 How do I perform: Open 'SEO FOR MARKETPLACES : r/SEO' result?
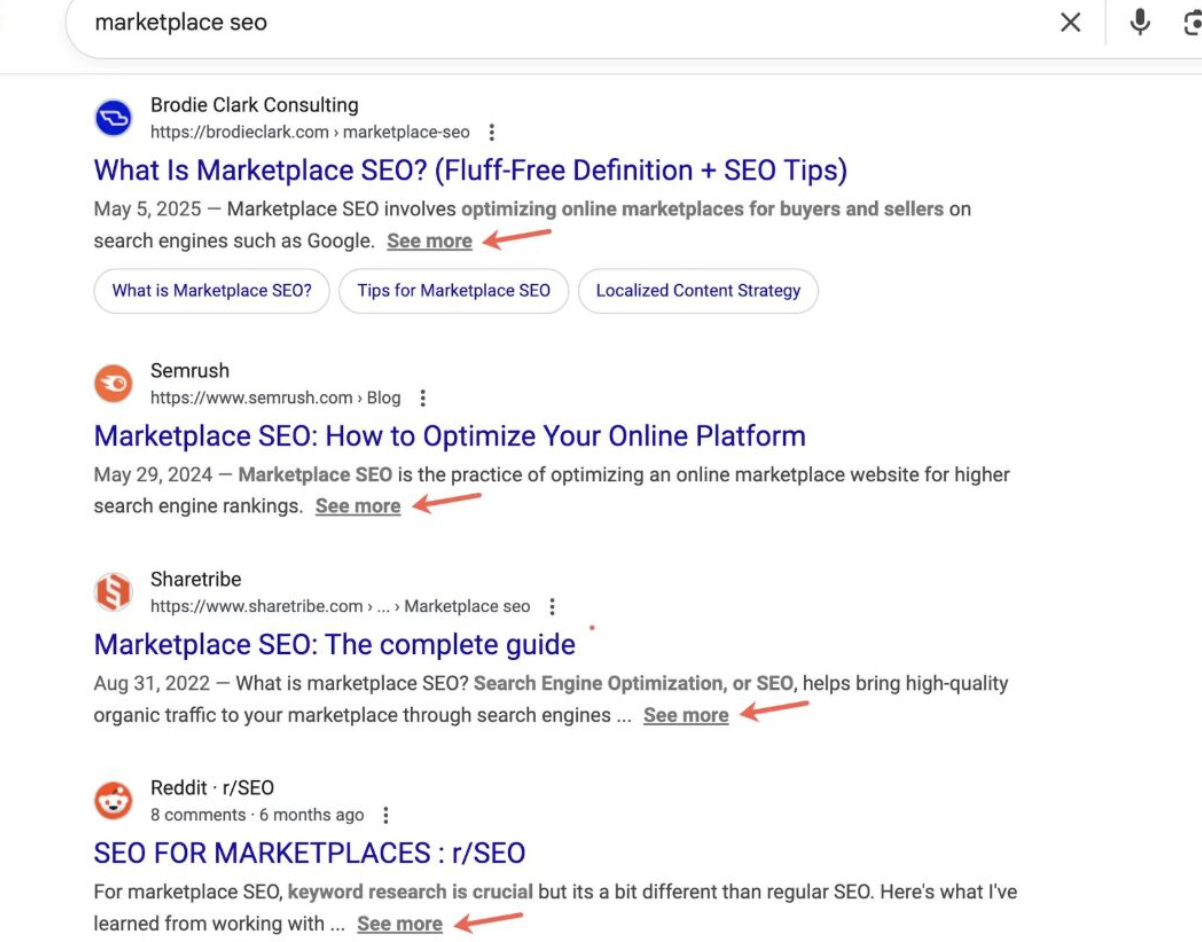click(309, 853)
